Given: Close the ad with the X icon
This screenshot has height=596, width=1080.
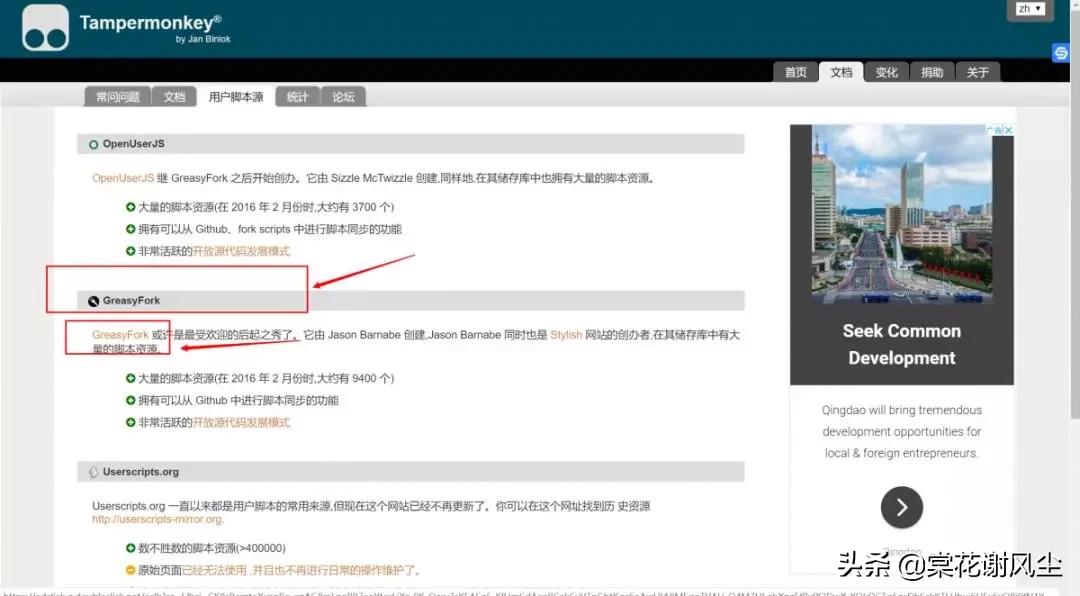Looking at the screenshot, I should pos(1008,130).
